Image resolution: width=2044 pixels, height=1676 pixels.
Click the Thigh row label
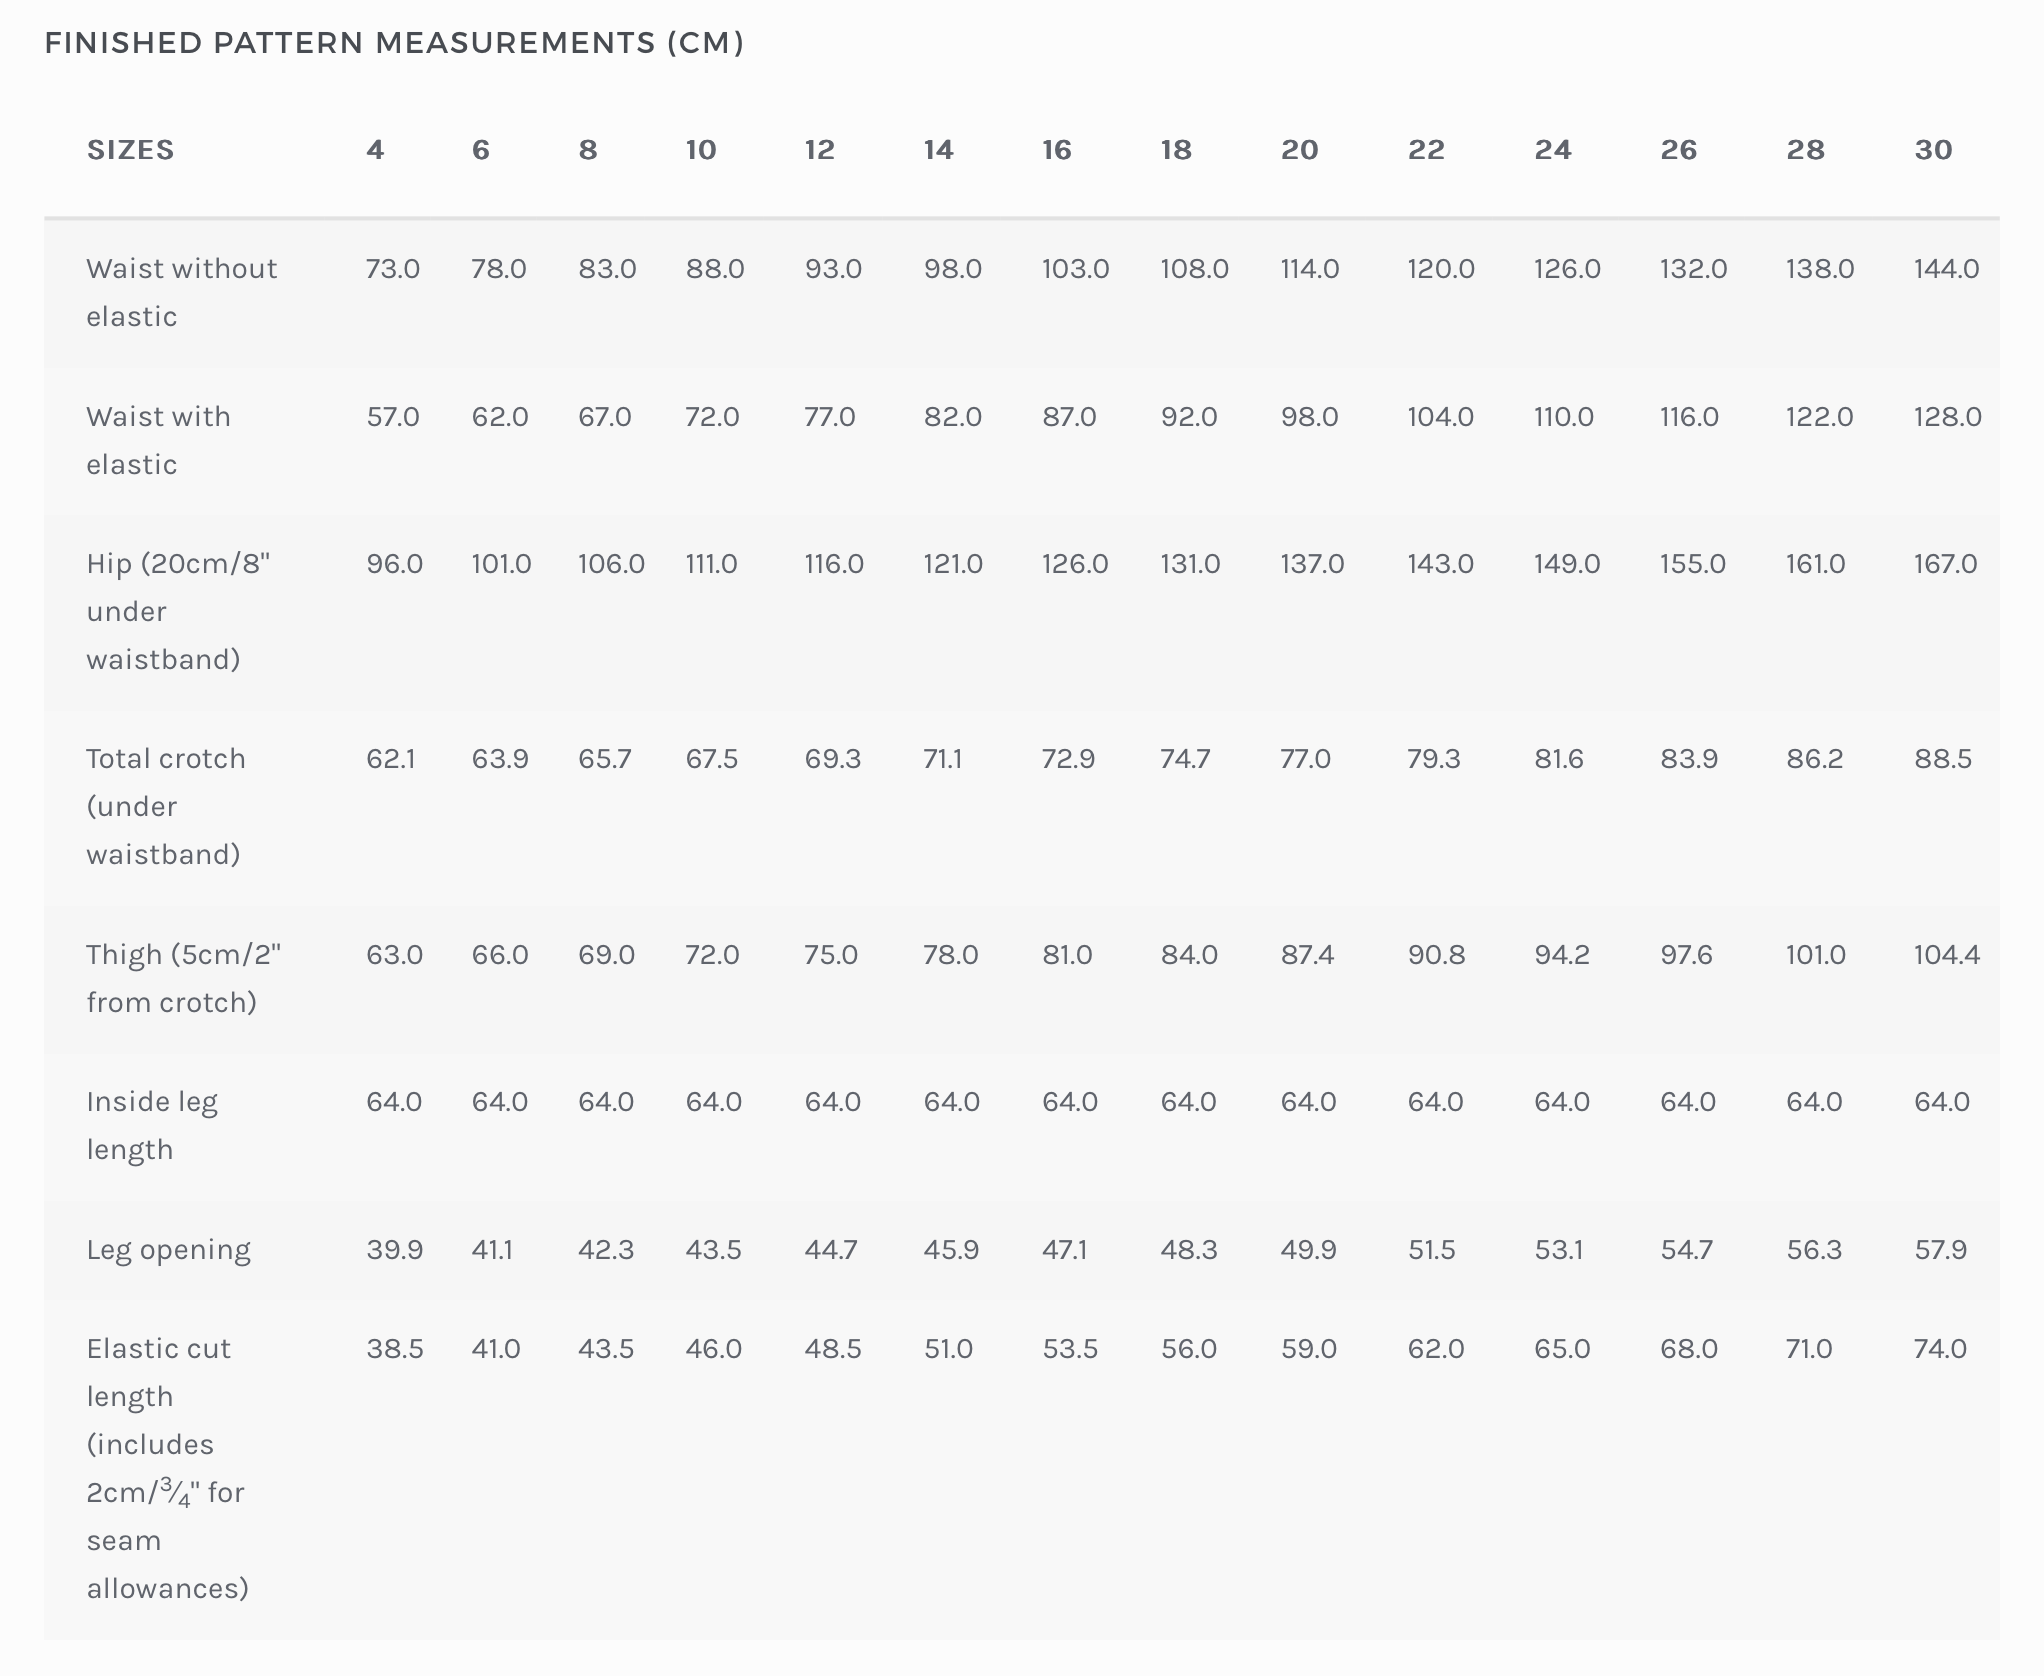(183, 978)
